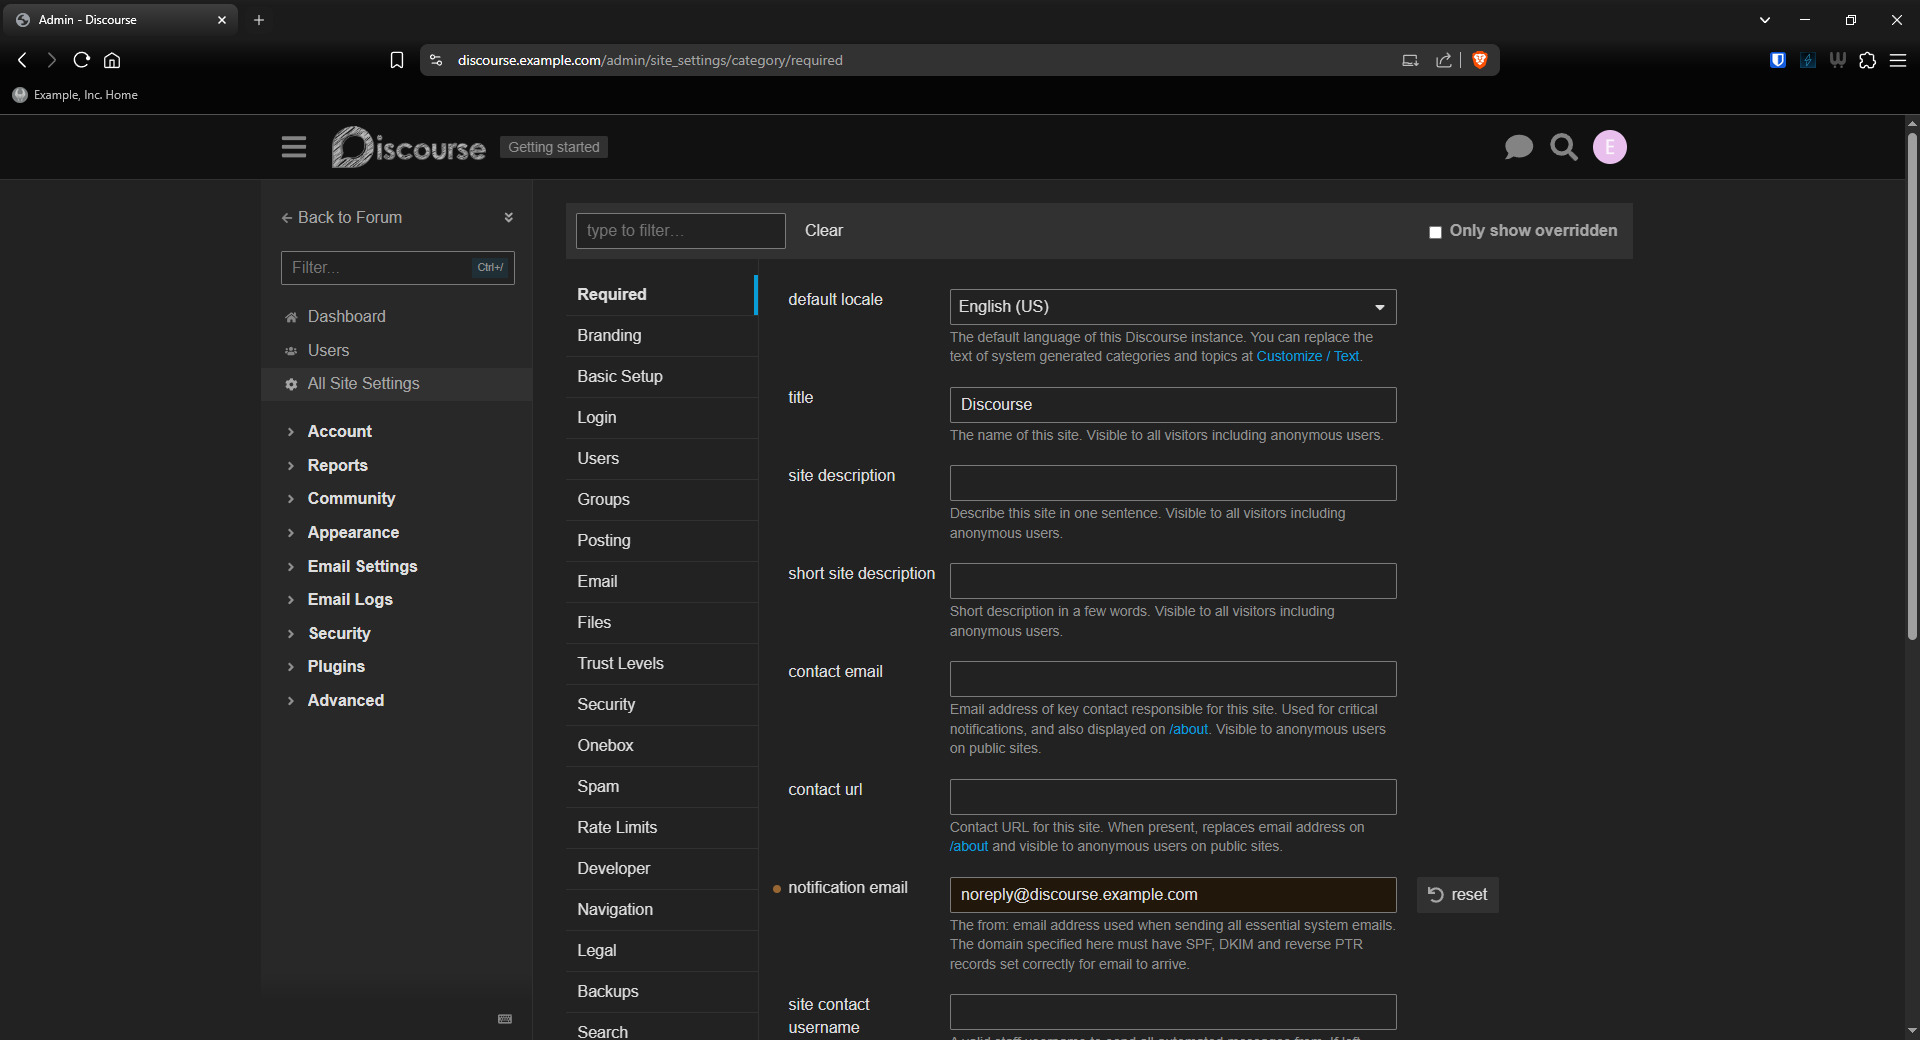This screenshot has height=1040, width=1920.
Task: Switch to Trust Levels category
Action: coord(620,663)
